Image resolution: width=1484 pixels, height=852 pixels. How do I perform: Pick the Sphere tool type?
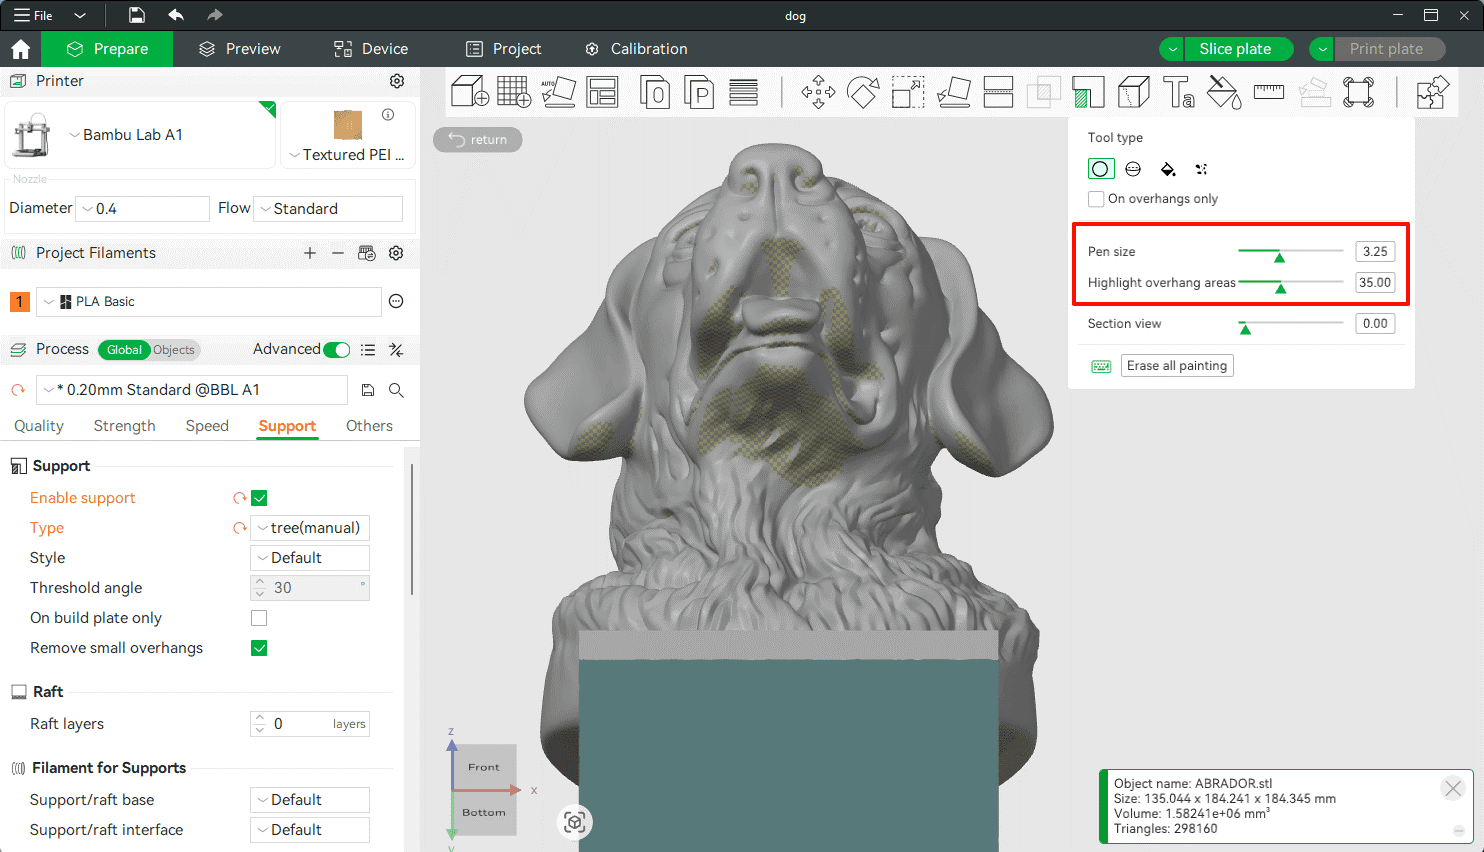pyautogui.click(x=1133, y=169)
